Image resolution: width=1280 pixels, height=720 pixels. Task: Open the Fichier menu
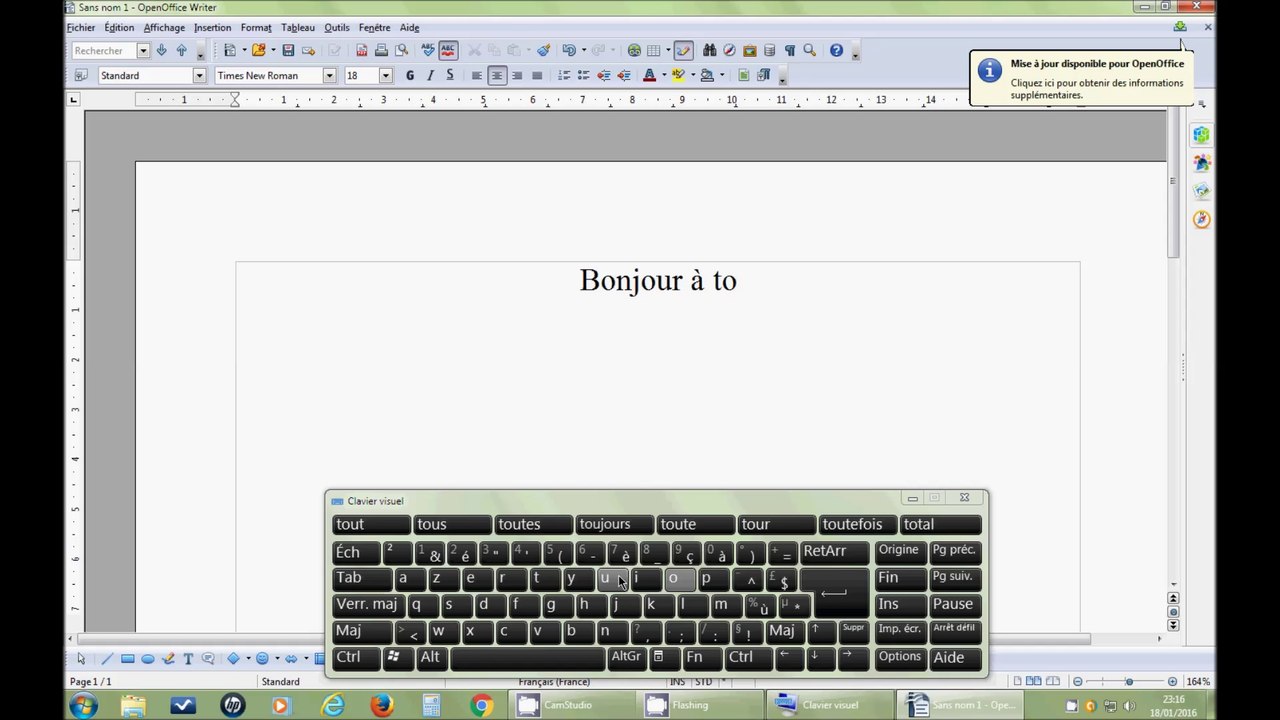point(81,28)
